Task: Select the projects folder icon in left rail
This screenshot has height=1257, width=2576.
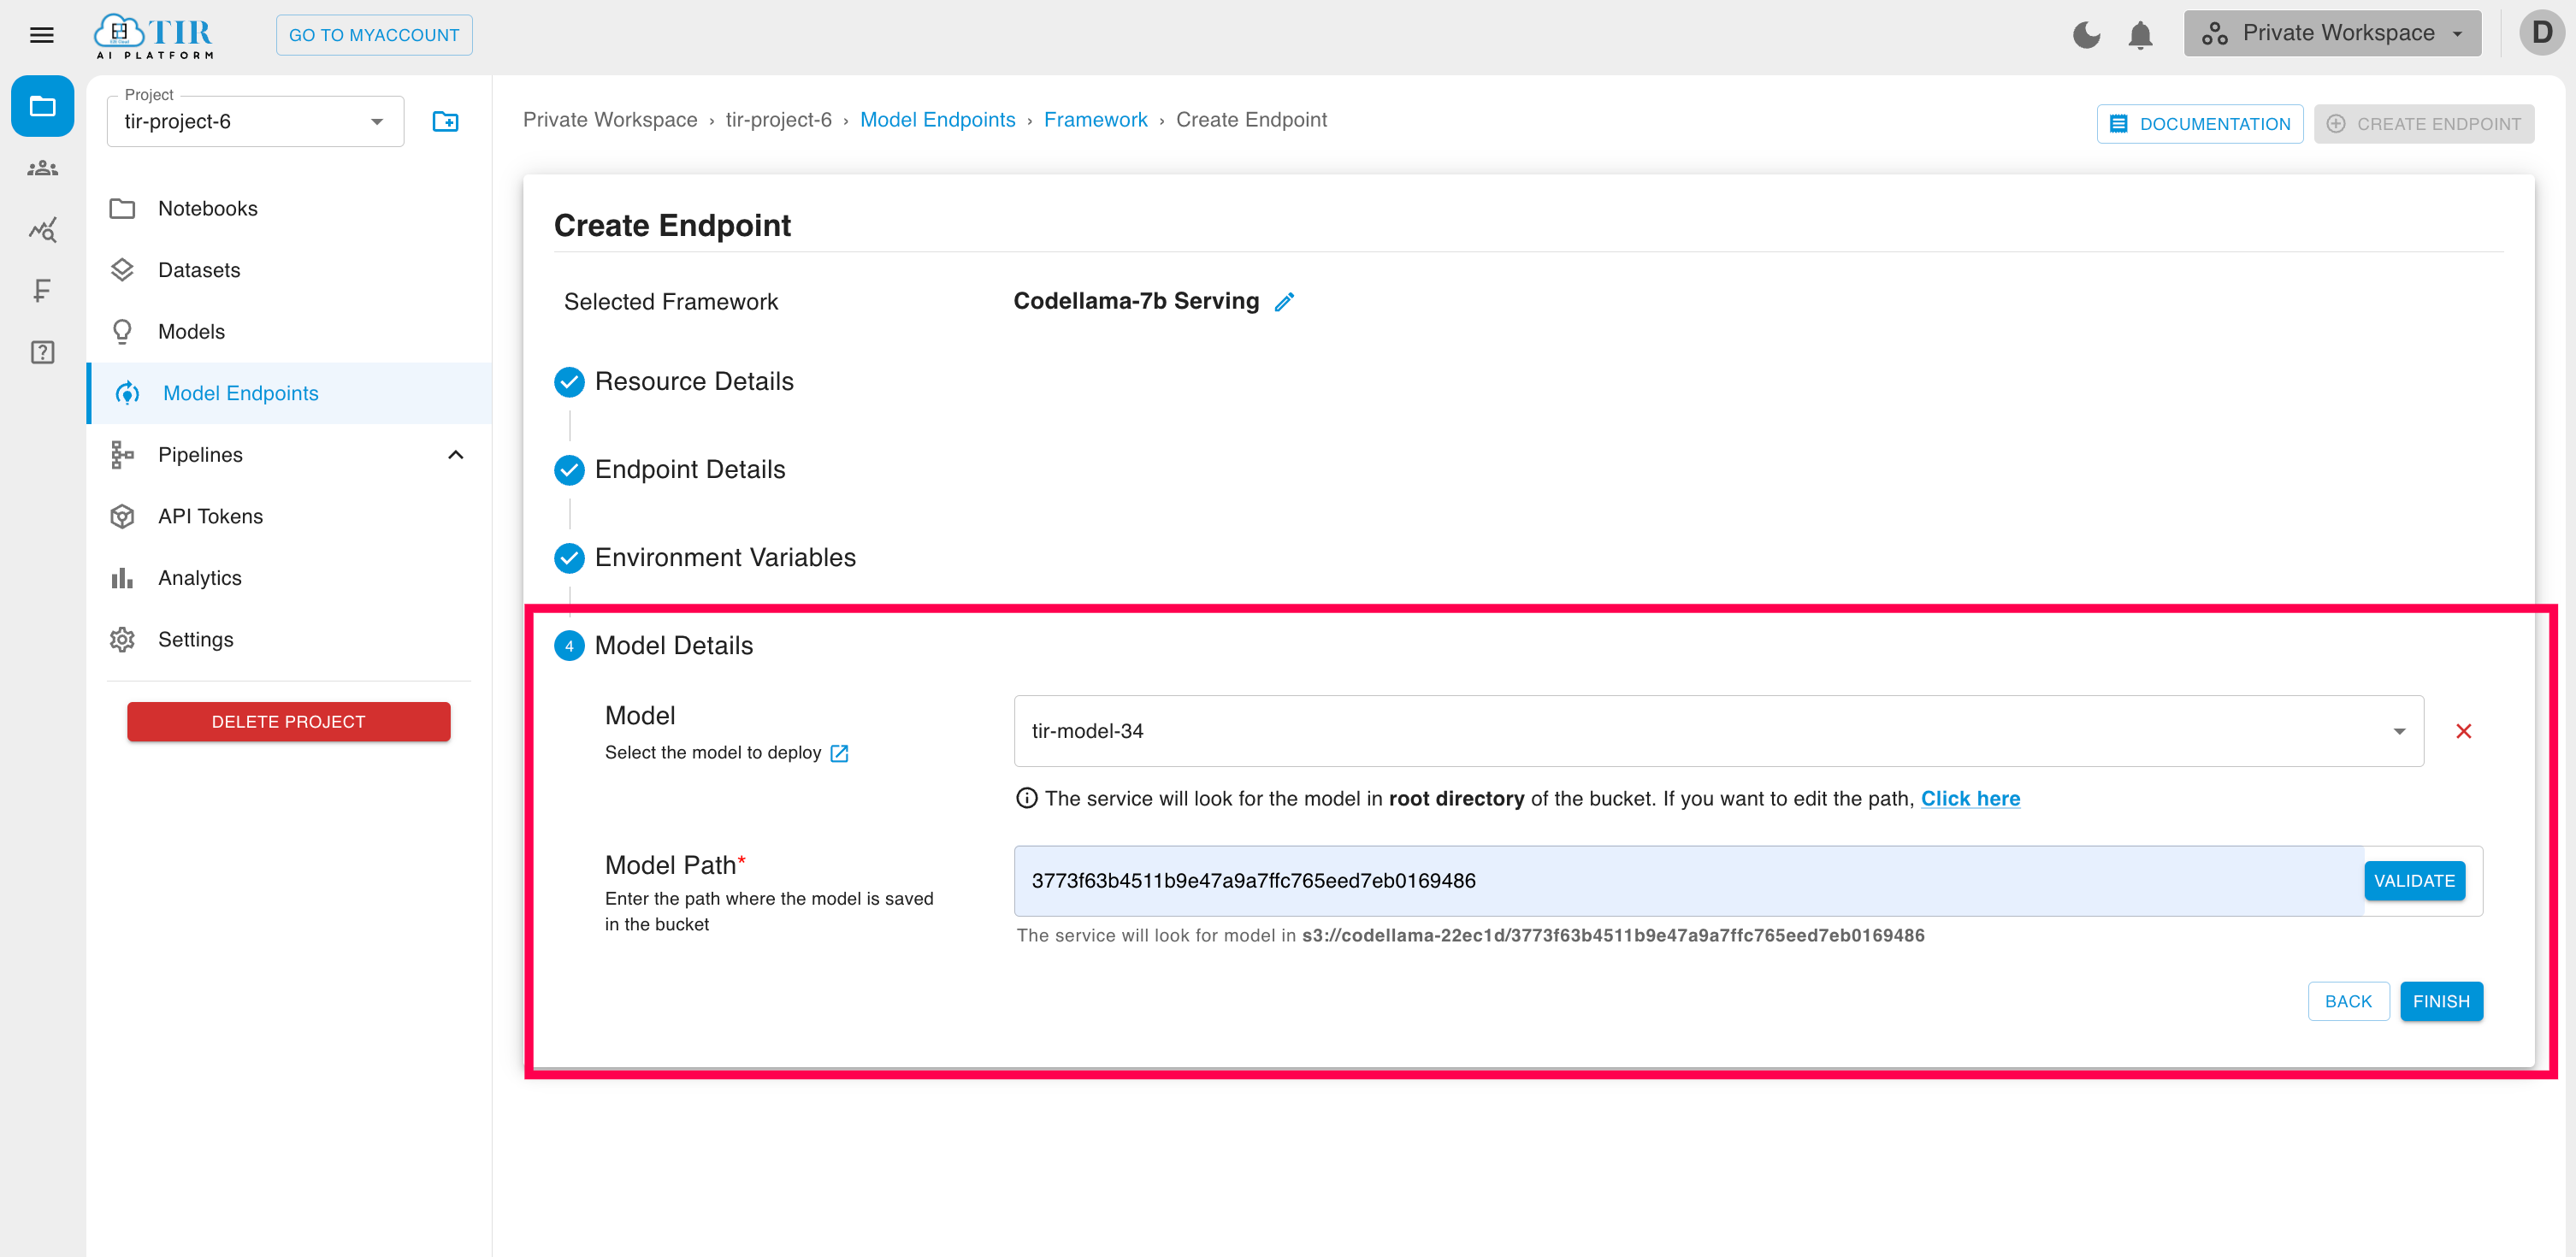Action: pos(42,106)
